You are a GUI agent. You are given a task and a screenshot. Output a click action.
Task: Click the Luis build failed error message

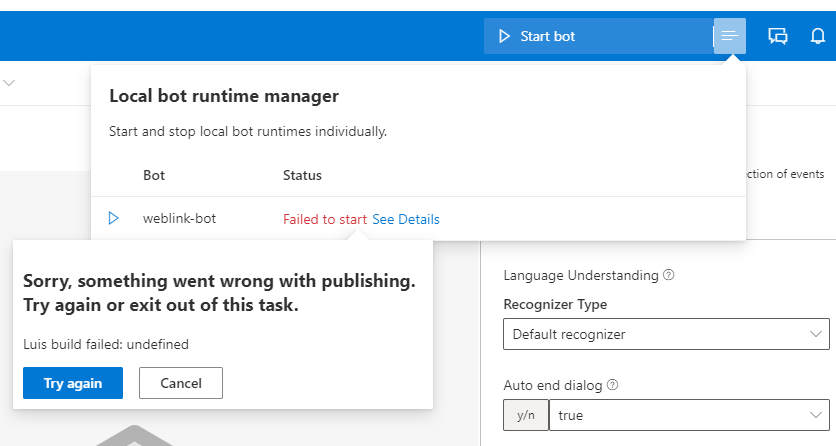pyautogui.click(x=106, y=345)
